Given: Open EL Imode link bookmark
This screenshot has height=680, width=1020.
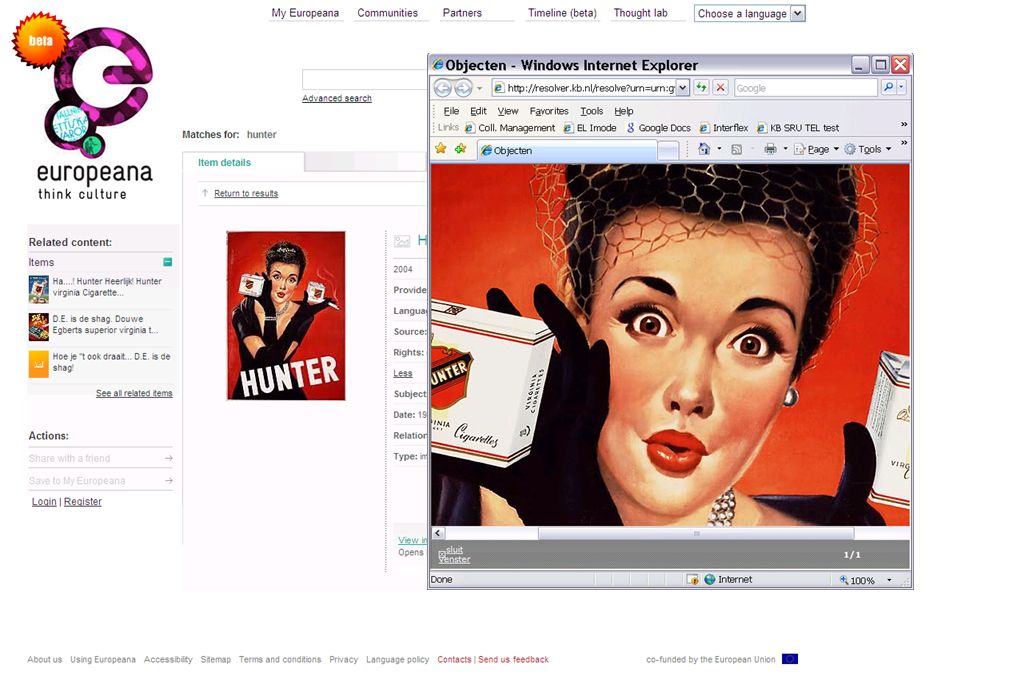Looking at the screenshot, I should coord(590,128).
